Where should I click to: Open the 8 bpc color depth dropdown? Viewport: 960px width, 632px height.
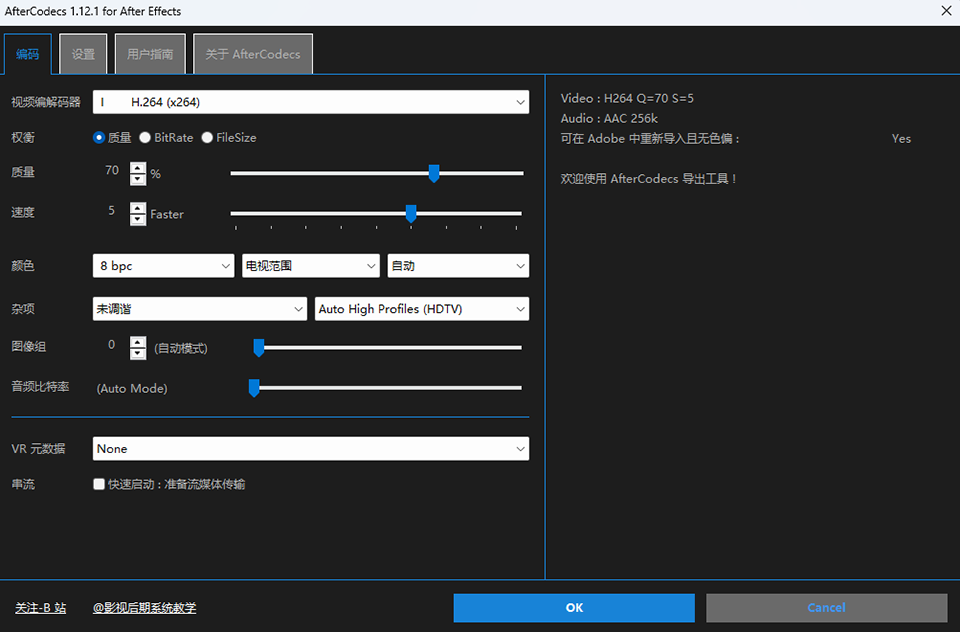(x=163, y=266)
